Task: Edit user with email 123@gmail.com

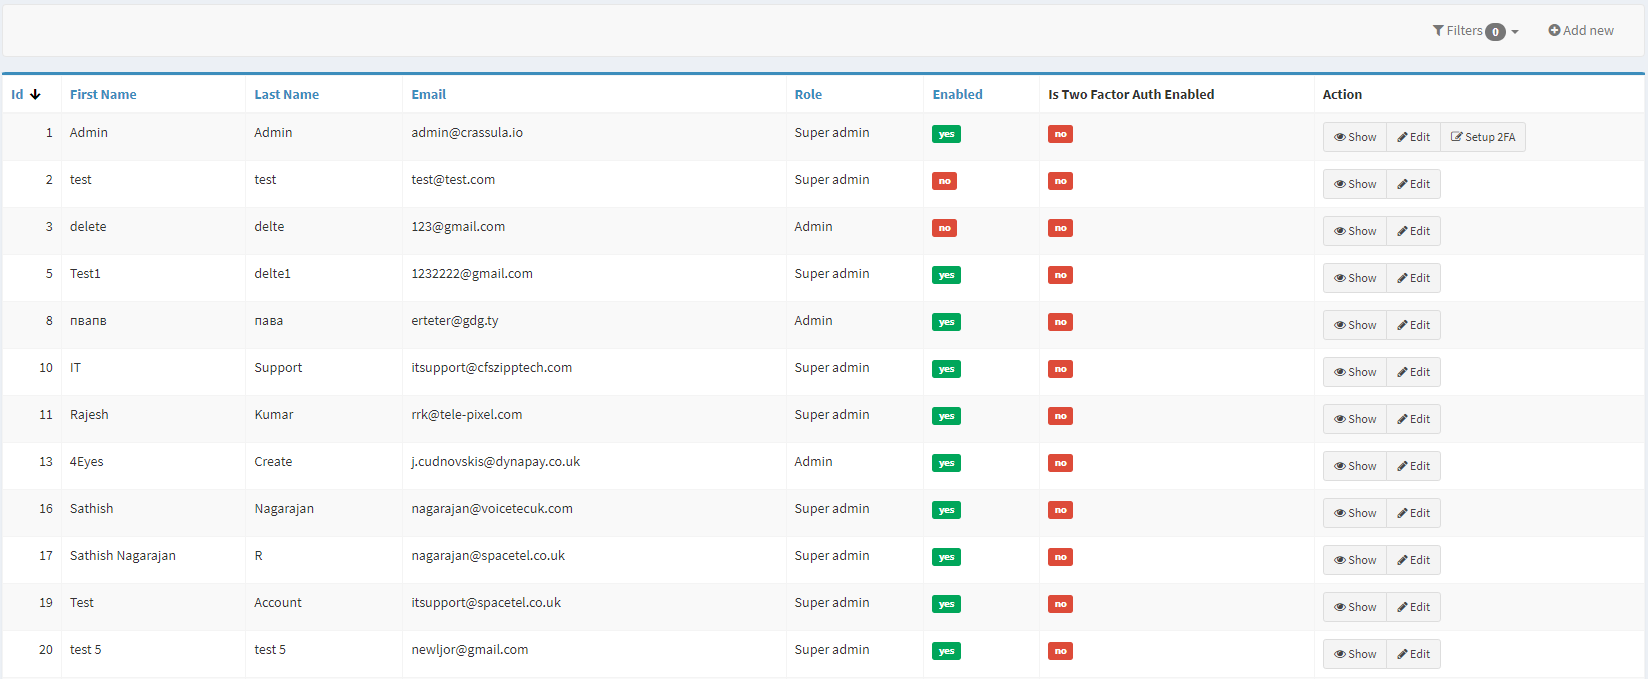Action: (x=1413, y=231)
